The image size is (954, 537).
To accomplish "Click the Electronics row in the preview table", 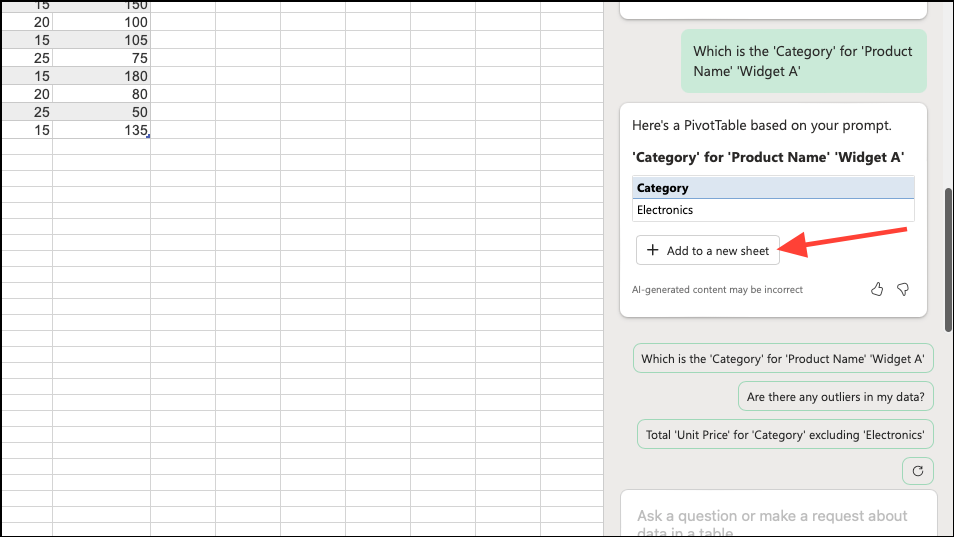I will pos(773,210).
